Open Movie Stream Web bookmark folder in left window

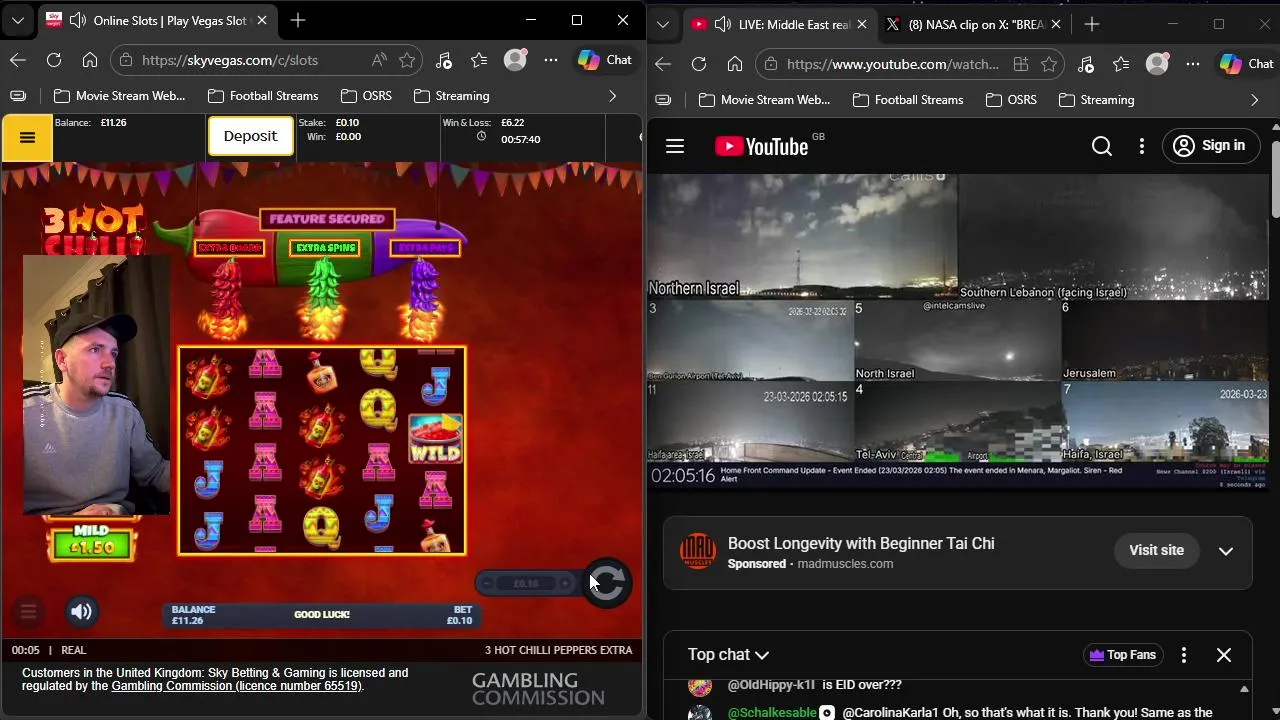tap(119, 96)
